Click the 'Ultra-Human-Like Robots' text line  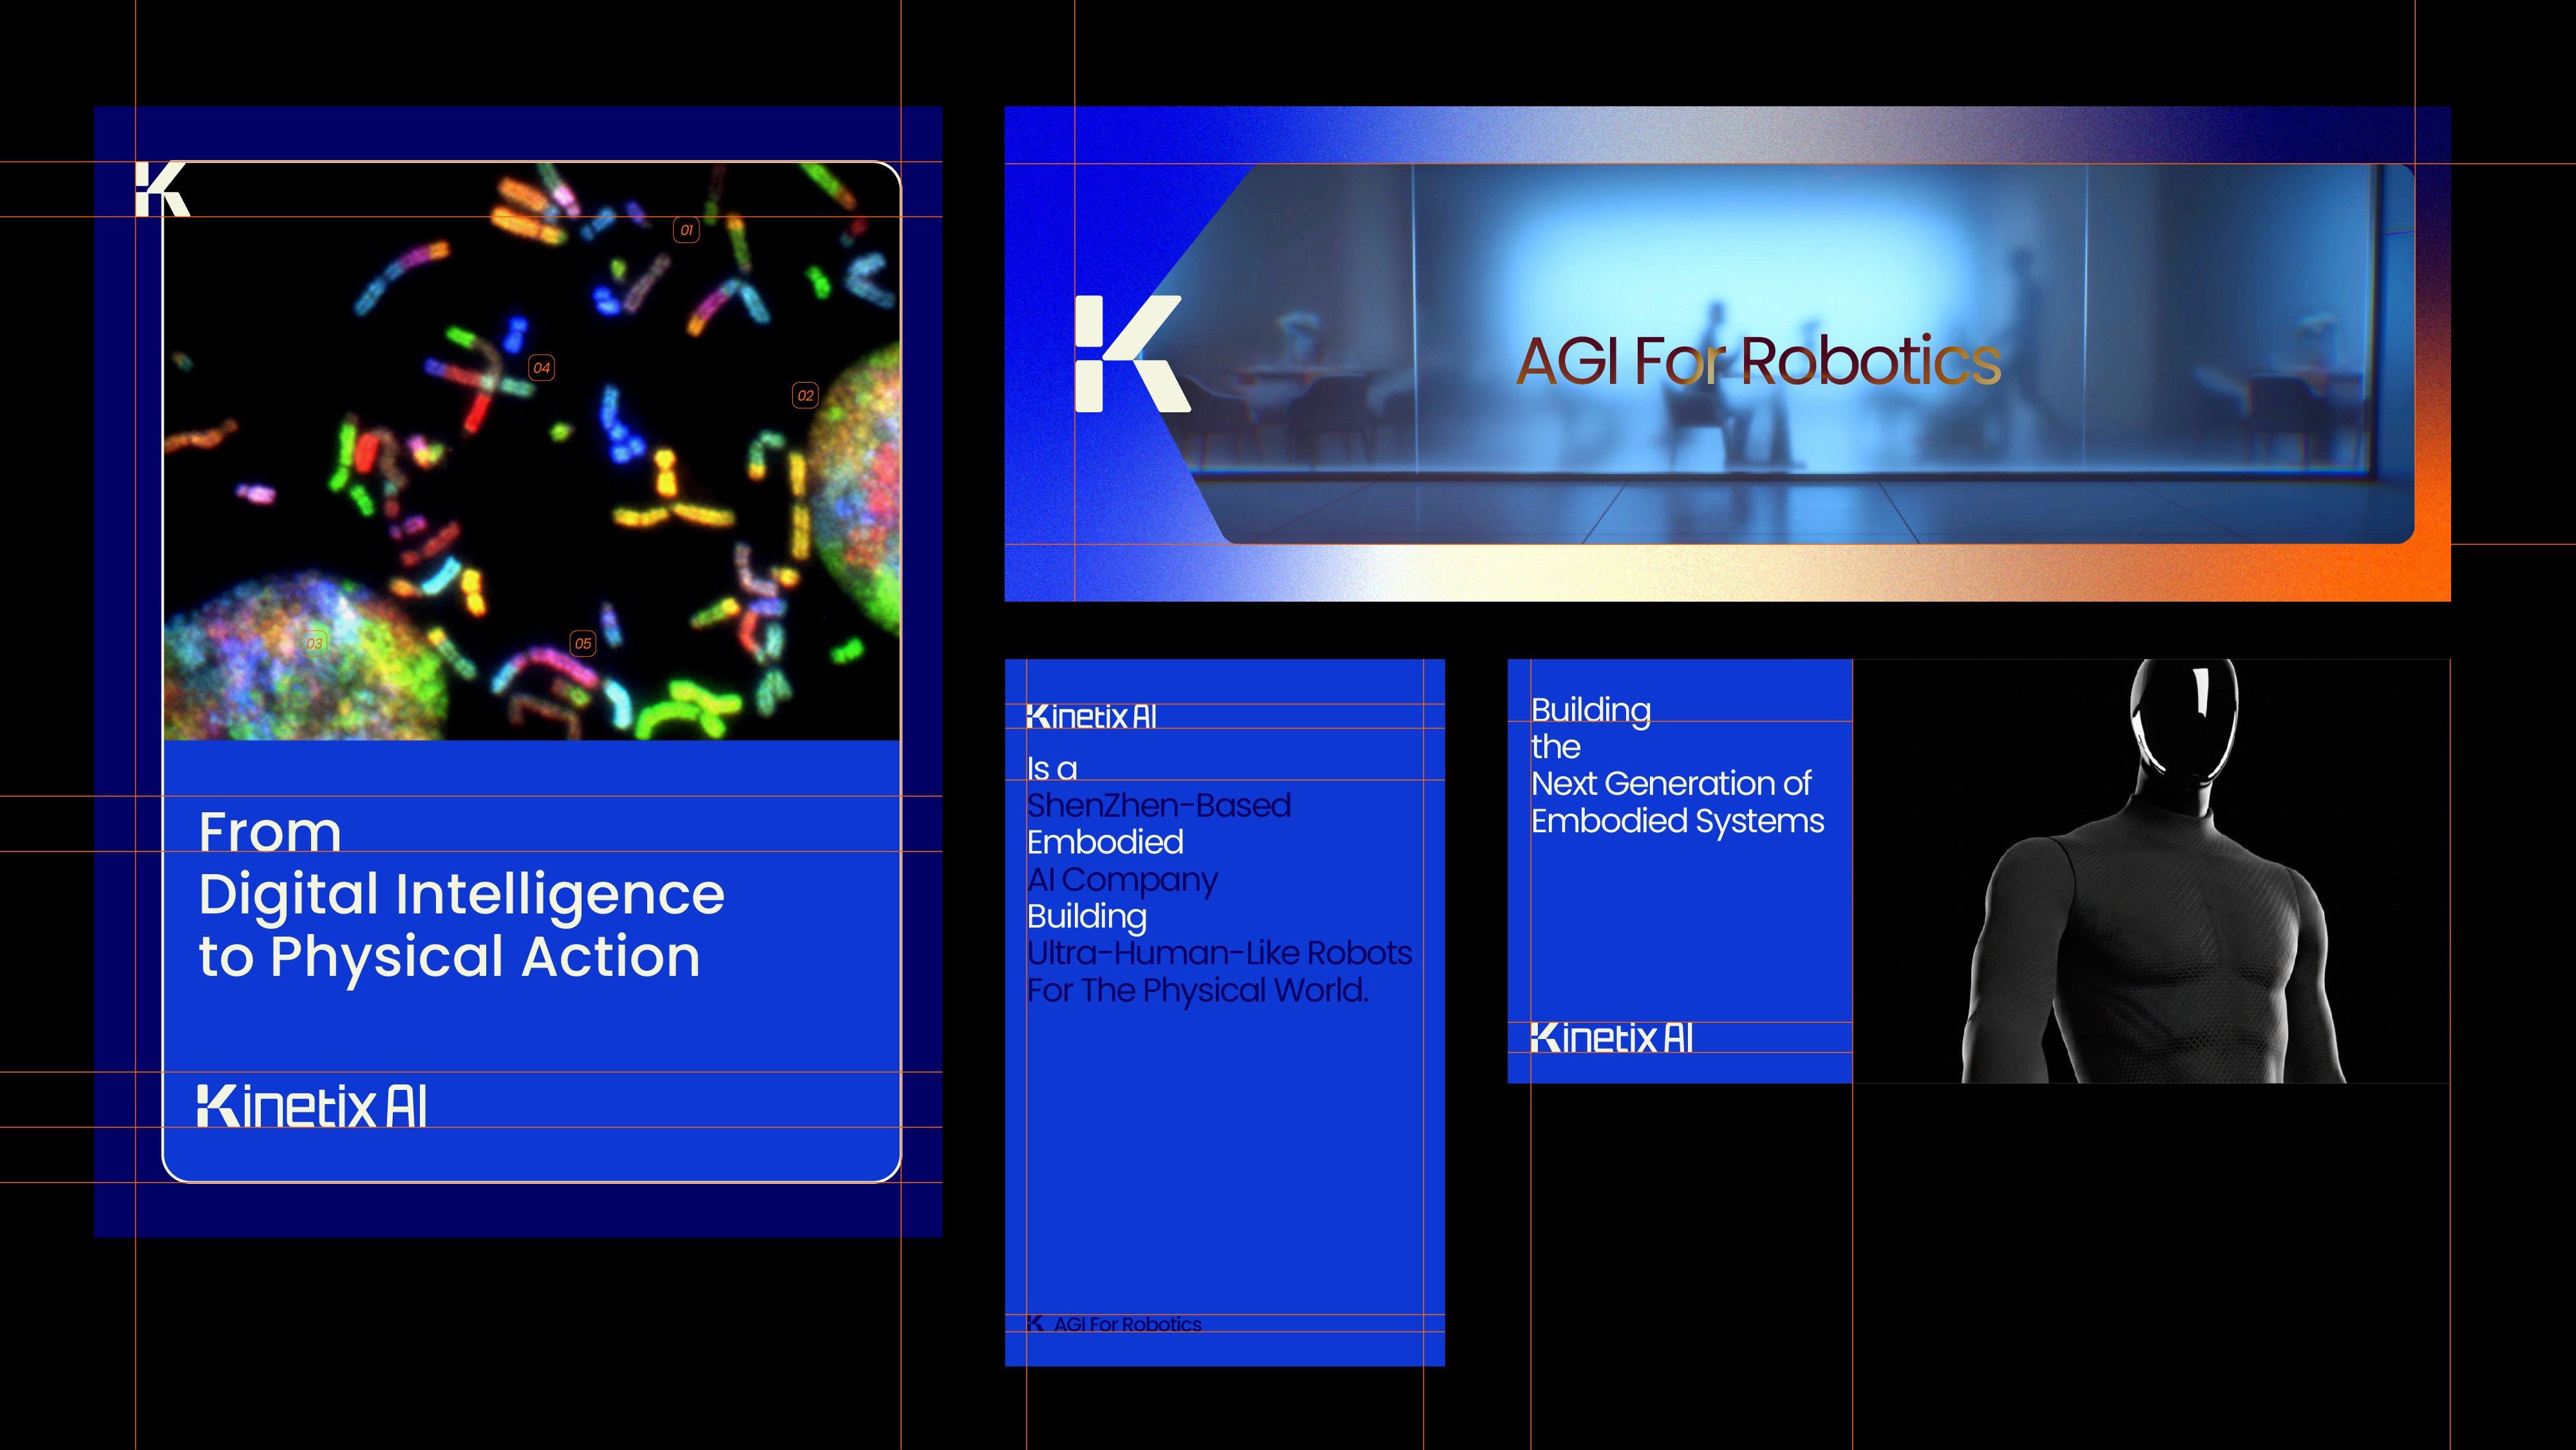pos(1219,953)
